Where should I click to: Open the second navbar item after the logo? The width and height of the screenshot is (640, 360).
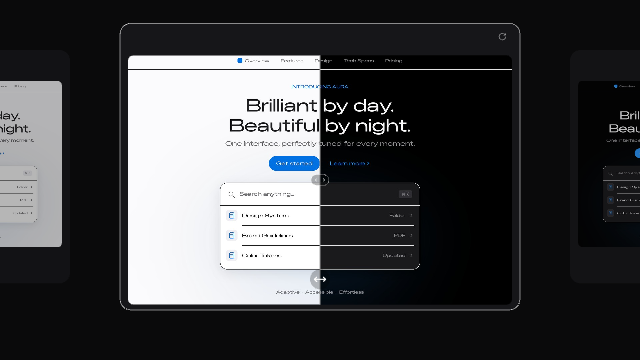point(323,60)
